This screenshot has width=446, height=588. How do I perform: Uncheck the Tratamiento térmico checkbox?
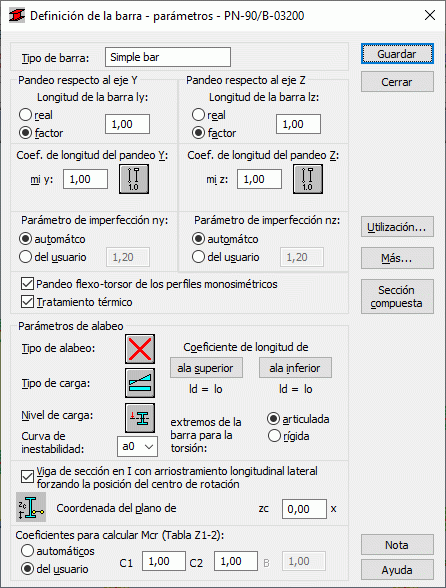point(27,302)
